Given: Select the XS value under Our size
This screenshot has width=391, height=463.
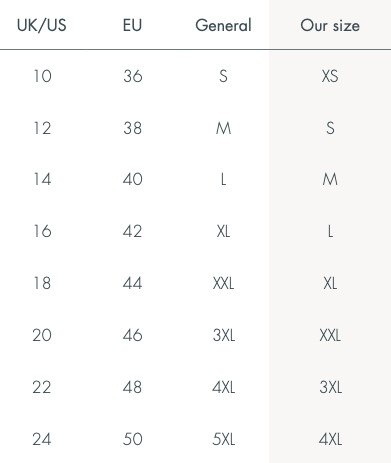Looking at the screenshot, I should point(330,76).
